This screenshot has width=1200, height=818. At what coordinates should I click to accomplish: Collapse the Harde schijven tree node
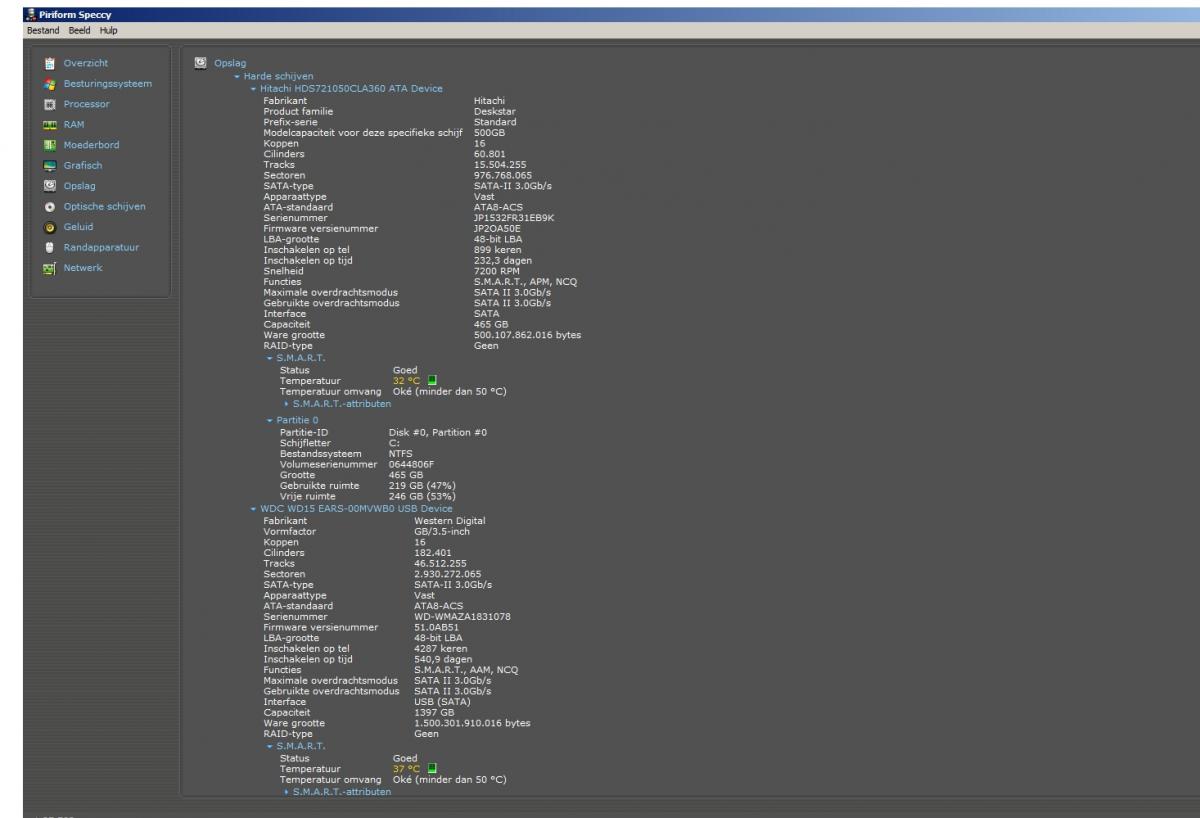237,77
